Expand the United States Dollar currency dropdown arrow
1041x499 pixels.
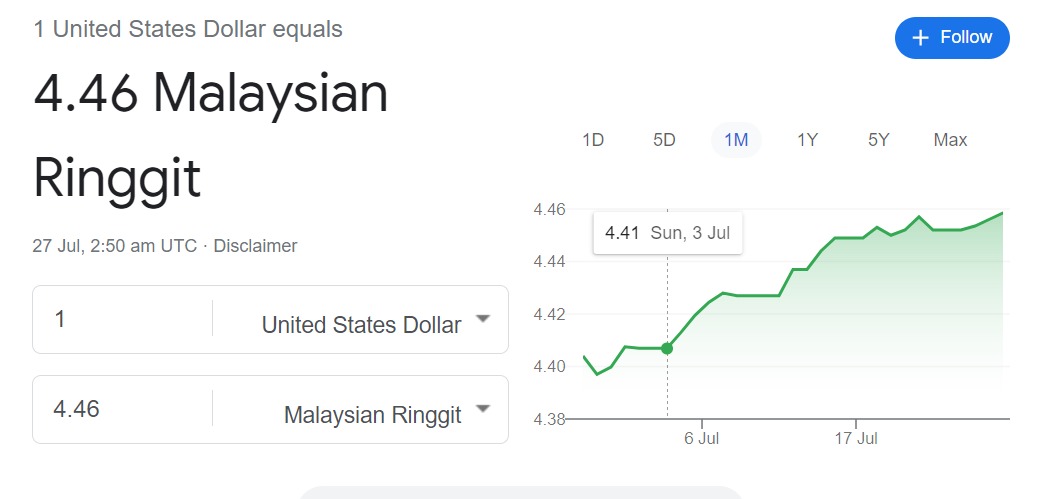pos(483,319)
